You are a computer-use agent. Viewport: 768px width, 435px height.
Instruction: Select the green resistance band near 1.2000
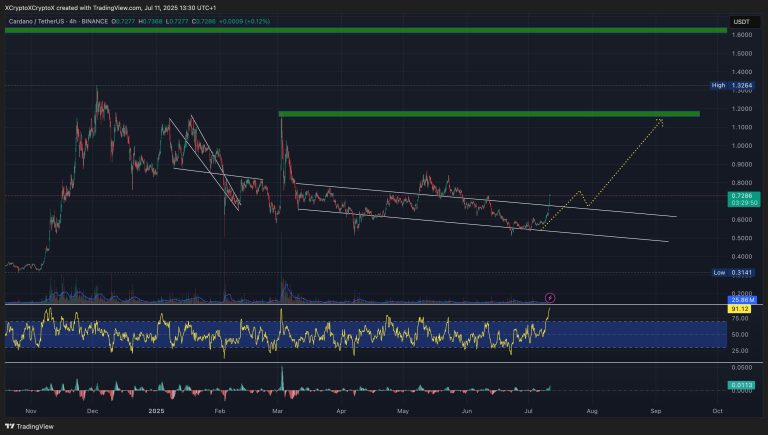[x=488, y=114]
